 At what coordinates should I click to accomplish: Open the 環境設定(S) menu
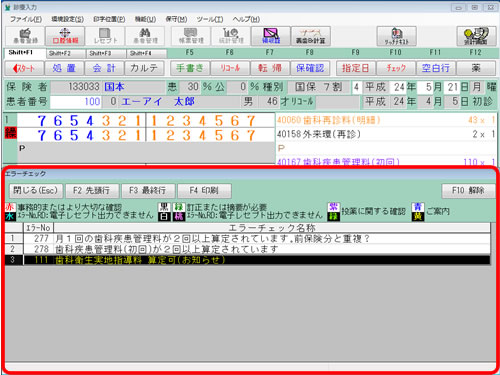(68, 19)
